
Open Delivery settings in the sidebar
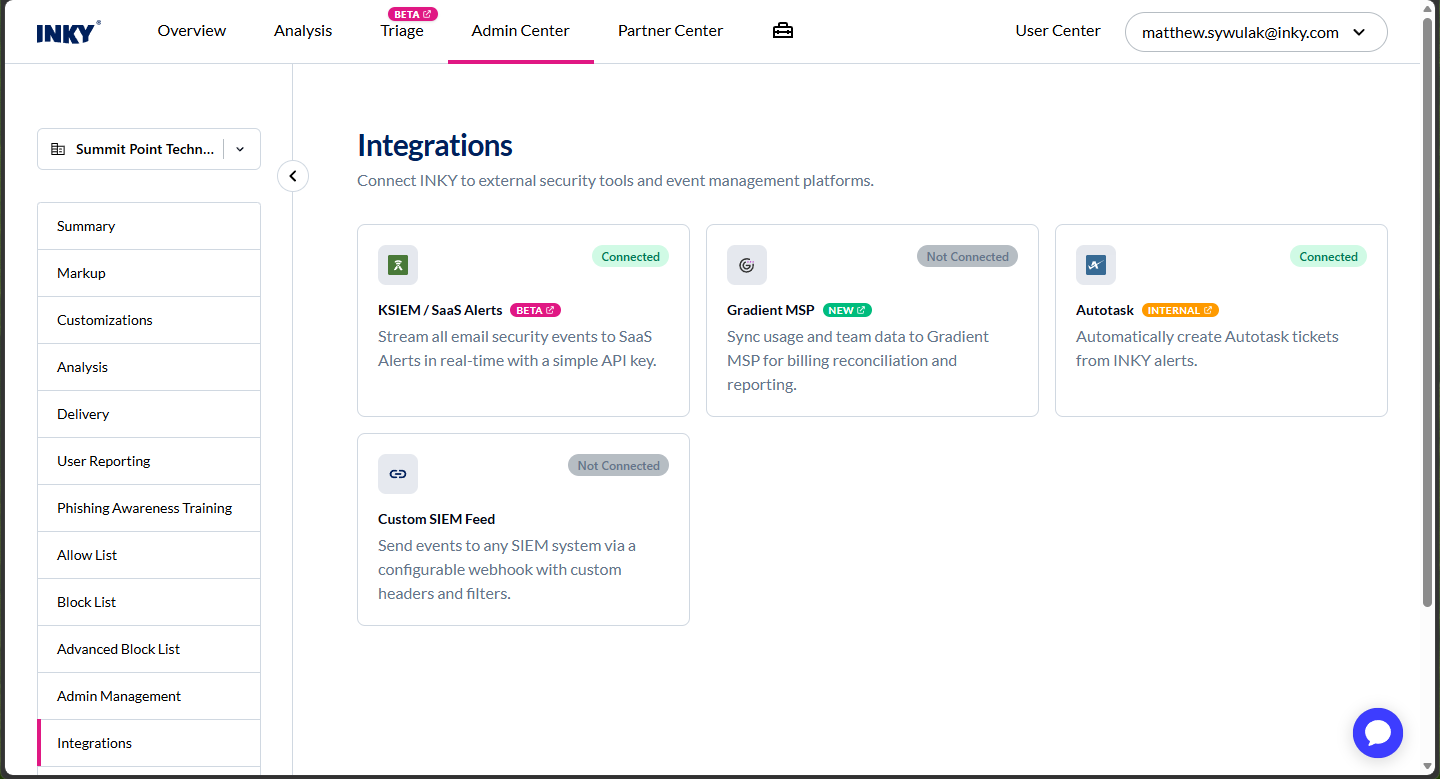pos(149,414)
